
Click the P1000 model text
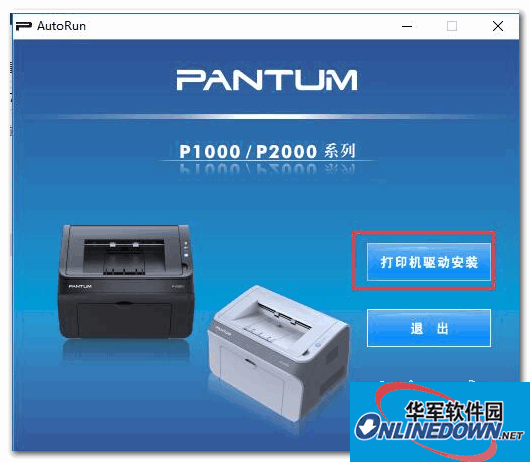pyautogui.click(x=210, y=151)
